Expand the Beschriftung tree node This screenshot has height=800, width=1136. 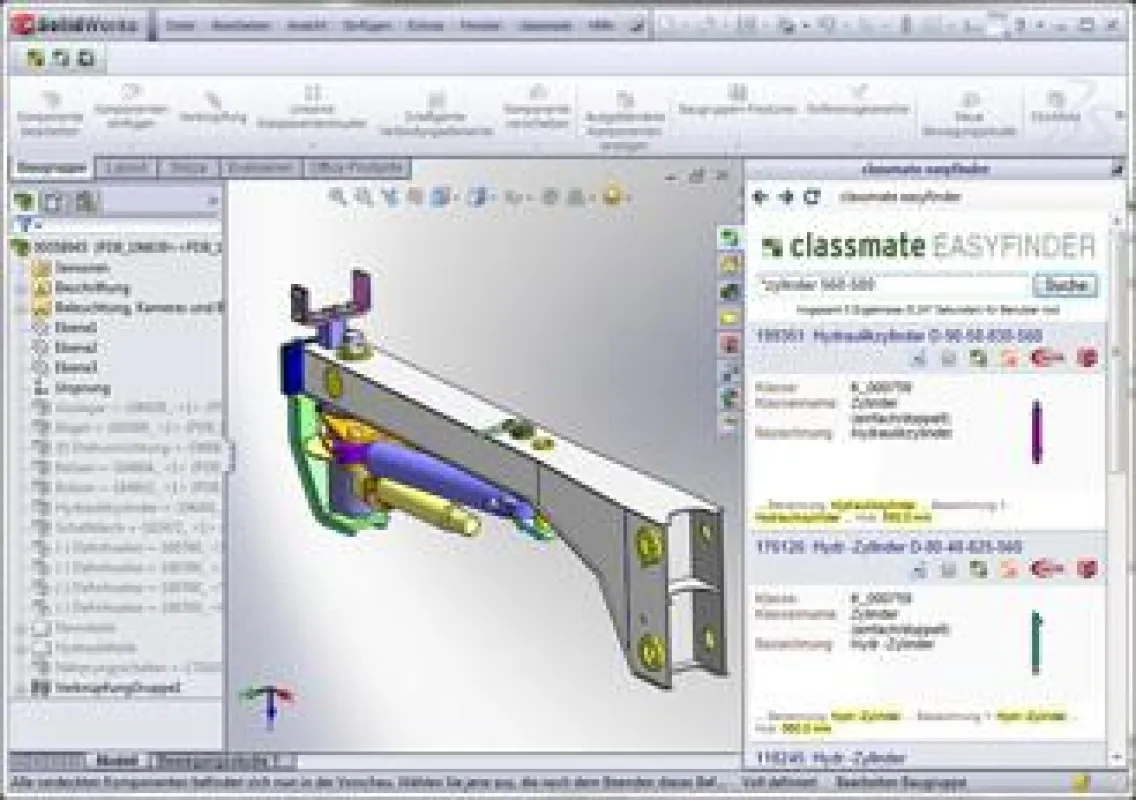click(x=21, y=288)
